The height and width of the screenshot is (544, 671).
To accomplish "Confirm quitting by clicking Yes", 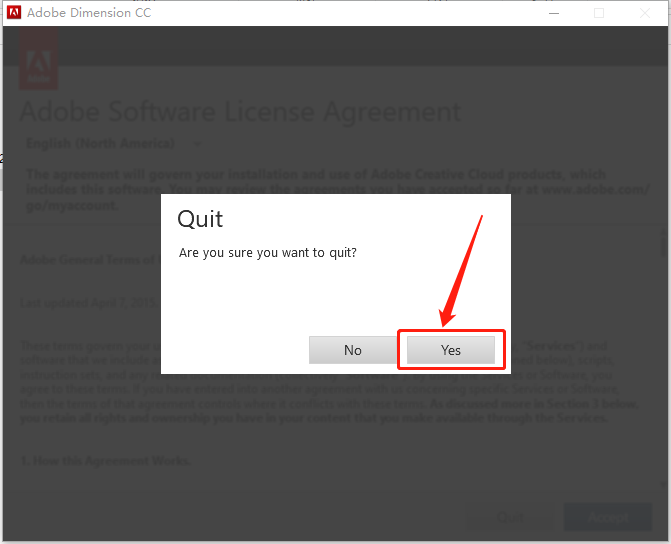I will coord(451,350).
